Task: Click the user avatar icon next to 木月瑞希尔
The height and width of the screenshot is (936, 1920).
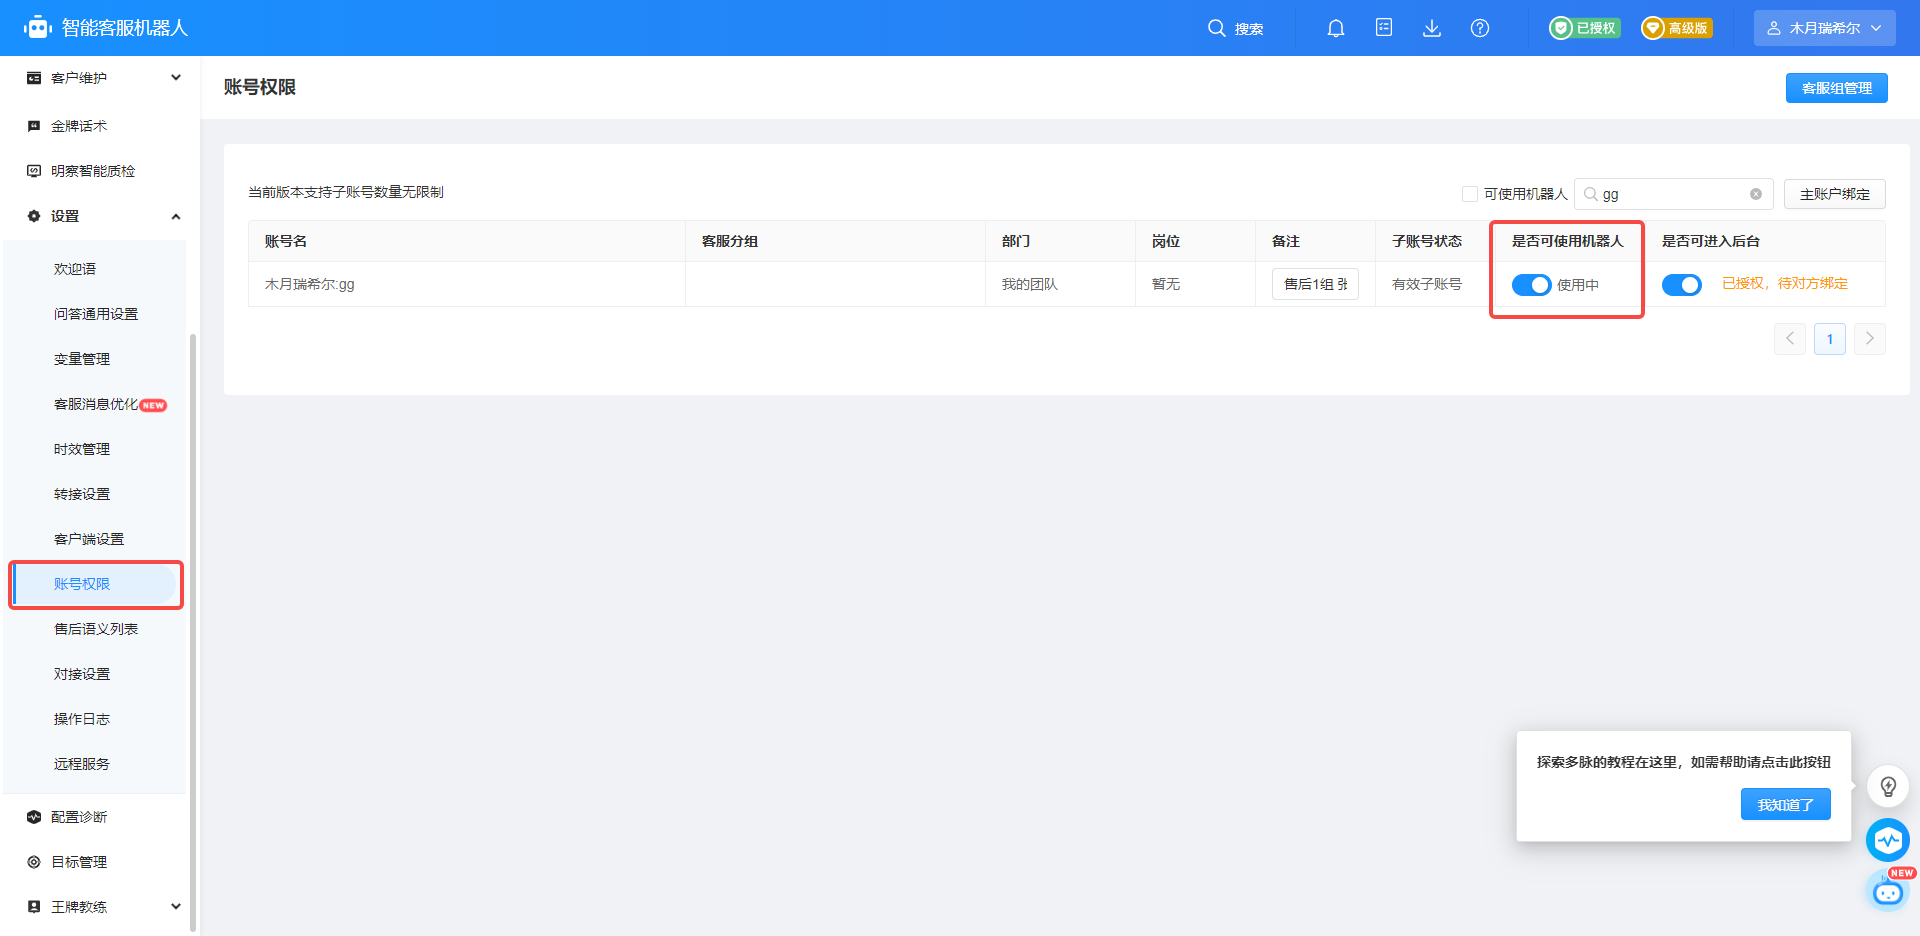Action: 1774,28
